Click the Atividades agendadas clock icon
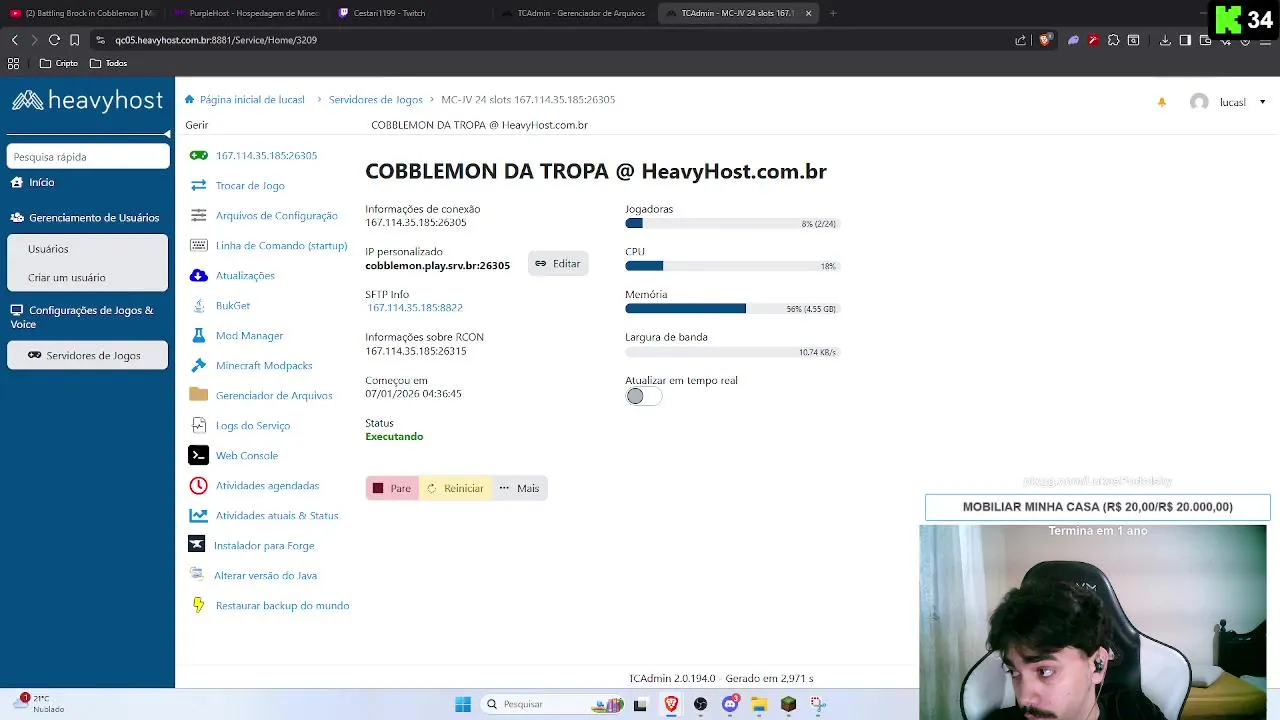The width and height of the screenshot is (1280, 720). 198,485
